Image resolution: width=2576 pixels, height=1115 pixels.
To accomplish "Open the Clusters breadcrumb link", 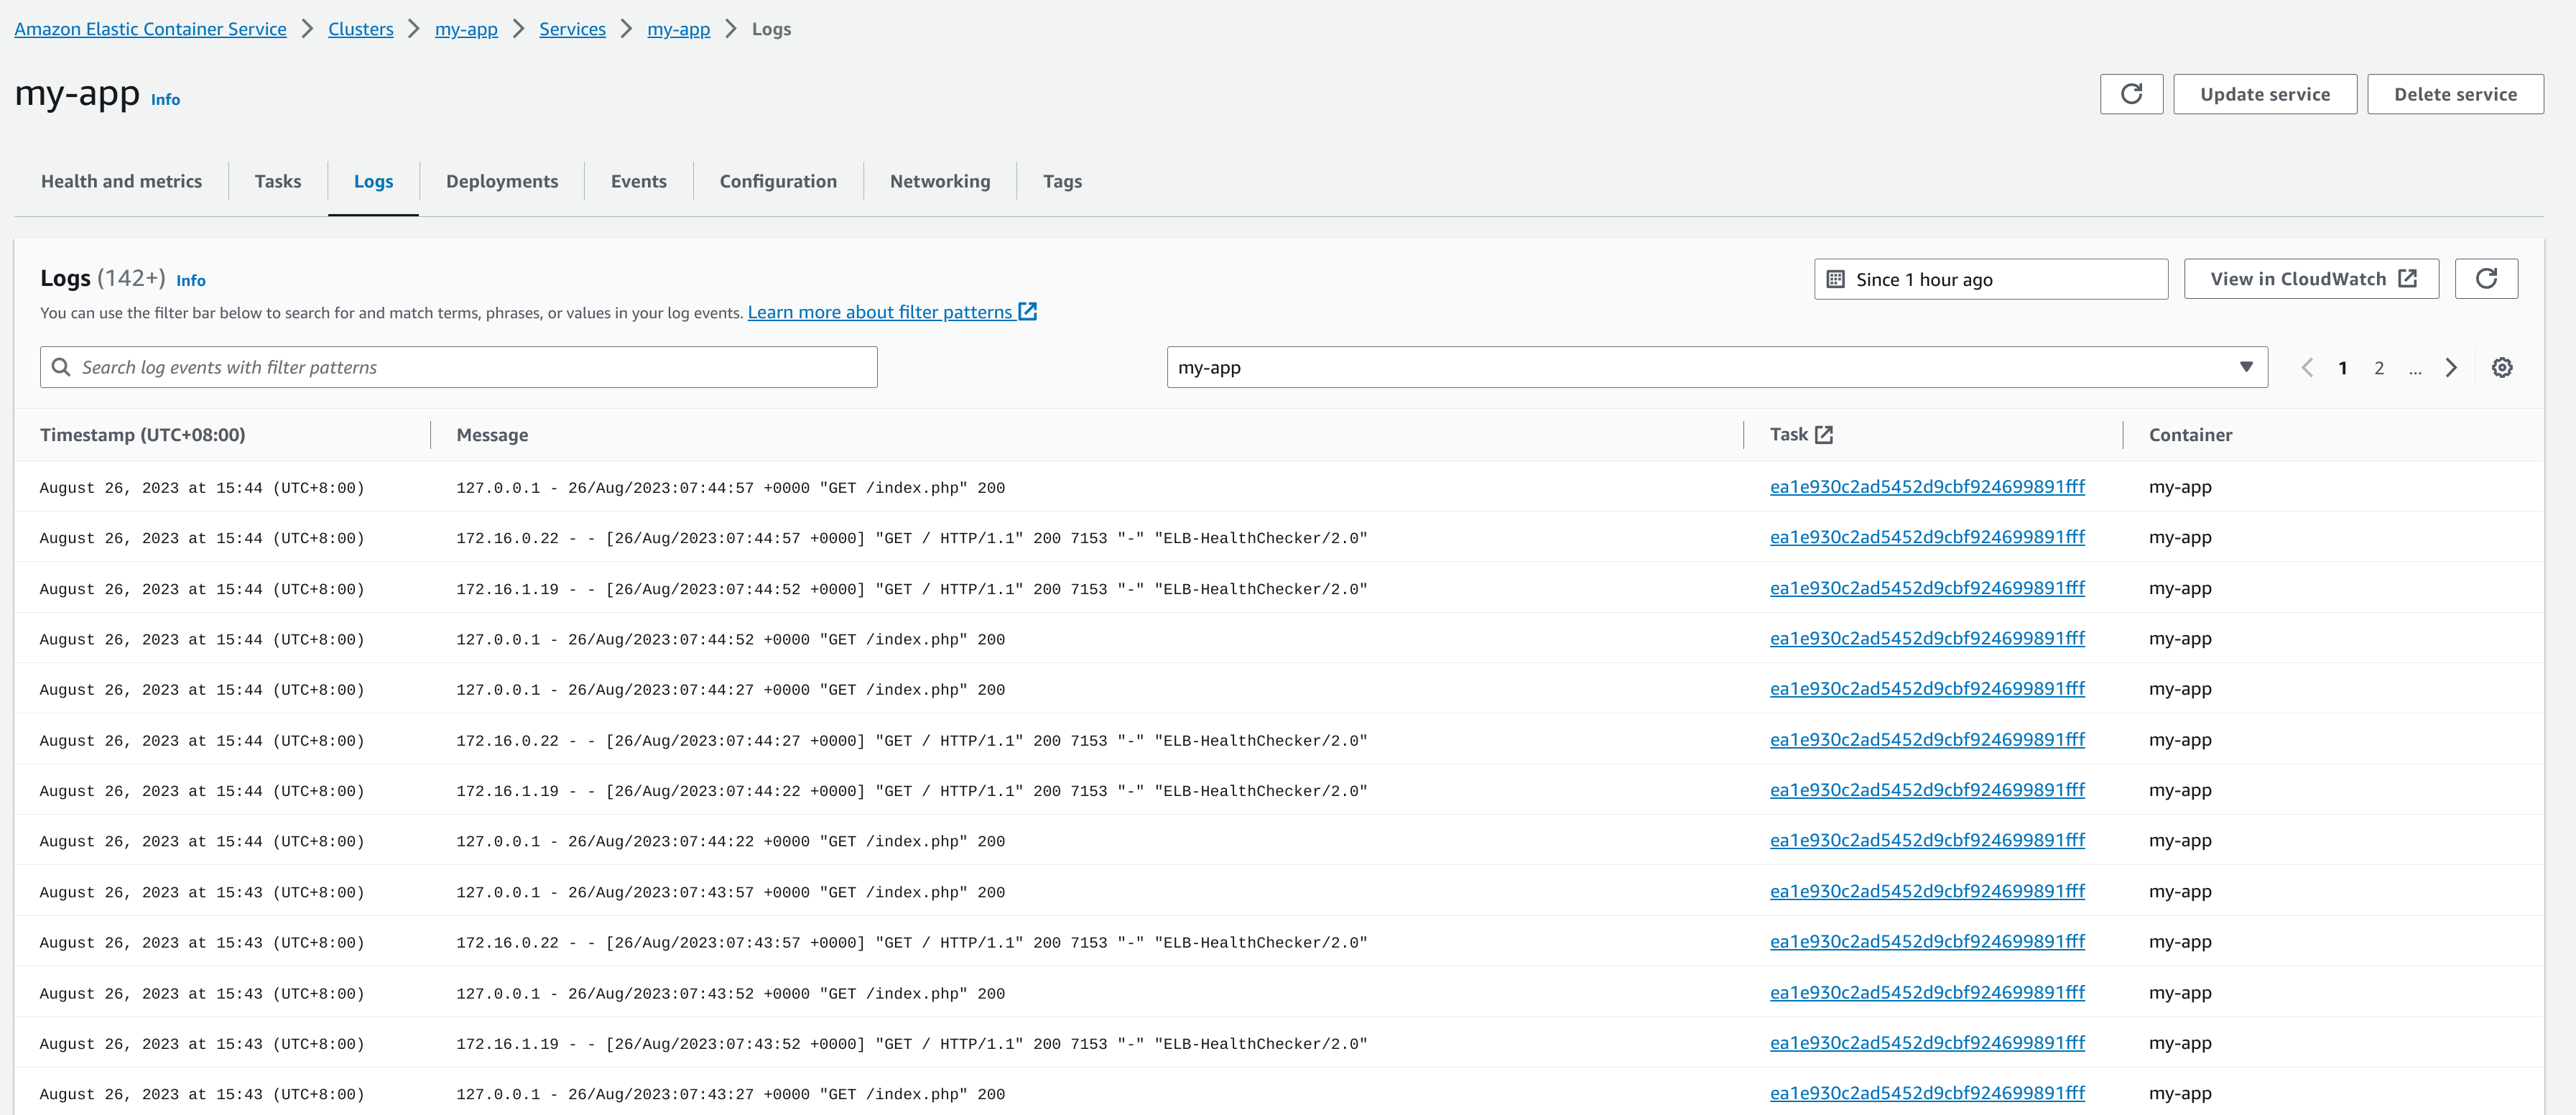I will pyautogui.click(x=360, y=29).
